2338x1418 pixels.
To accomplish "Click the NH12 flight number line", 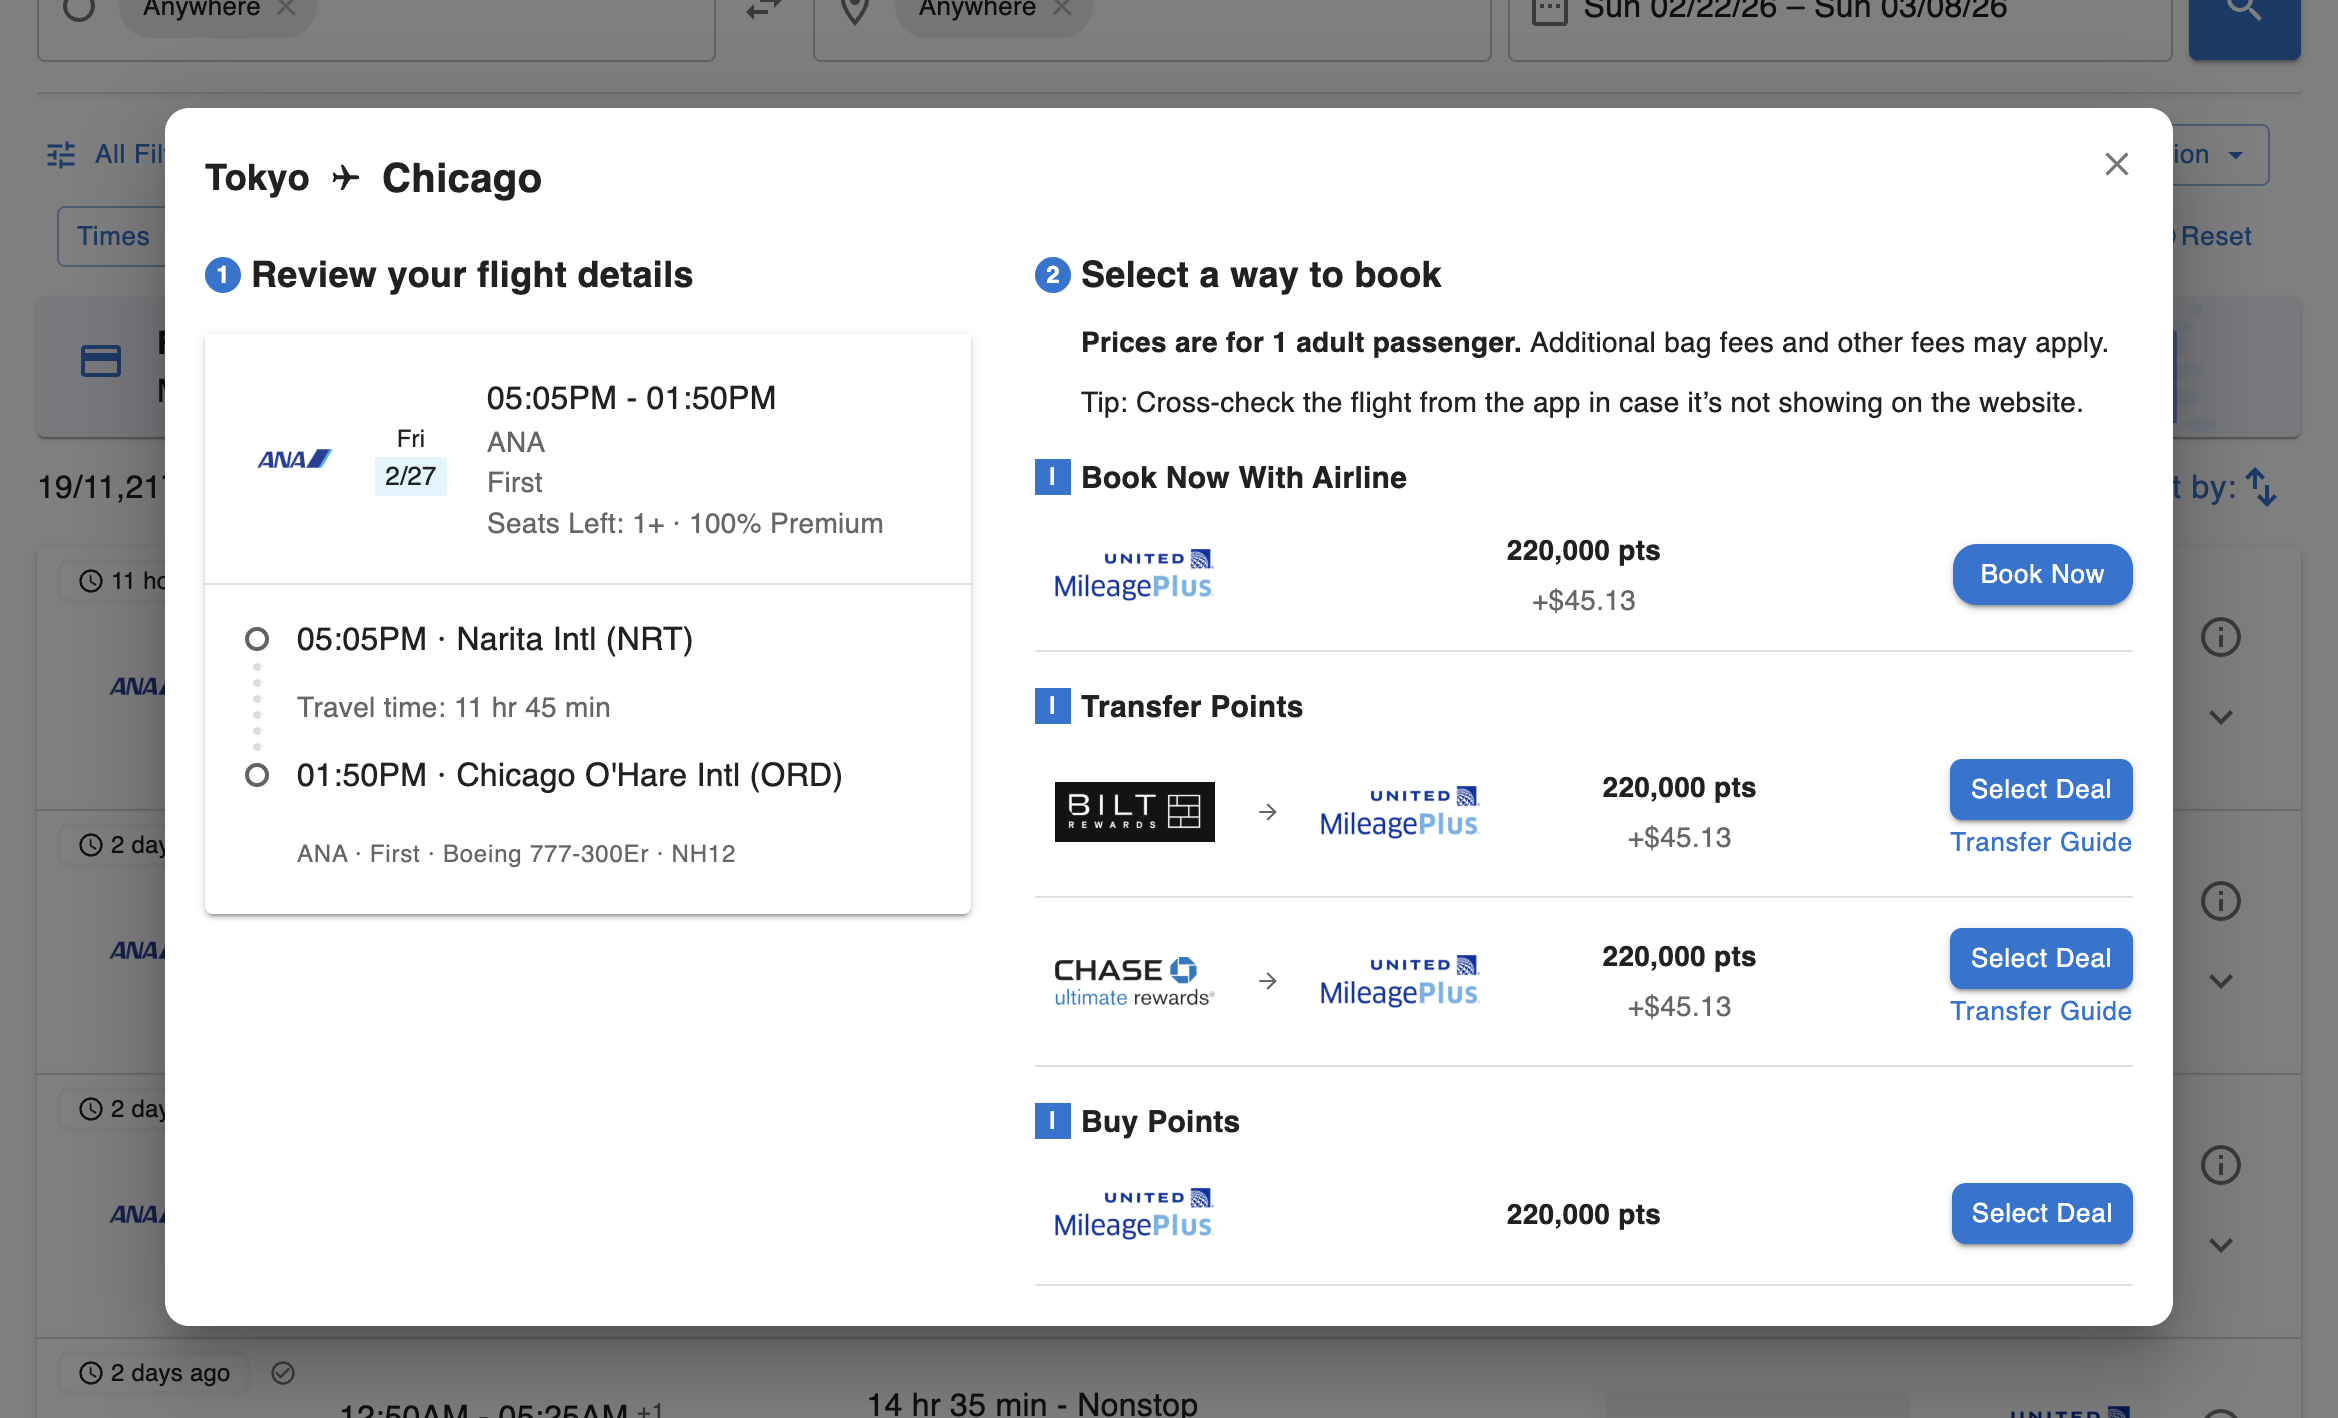I will point(516,853).
